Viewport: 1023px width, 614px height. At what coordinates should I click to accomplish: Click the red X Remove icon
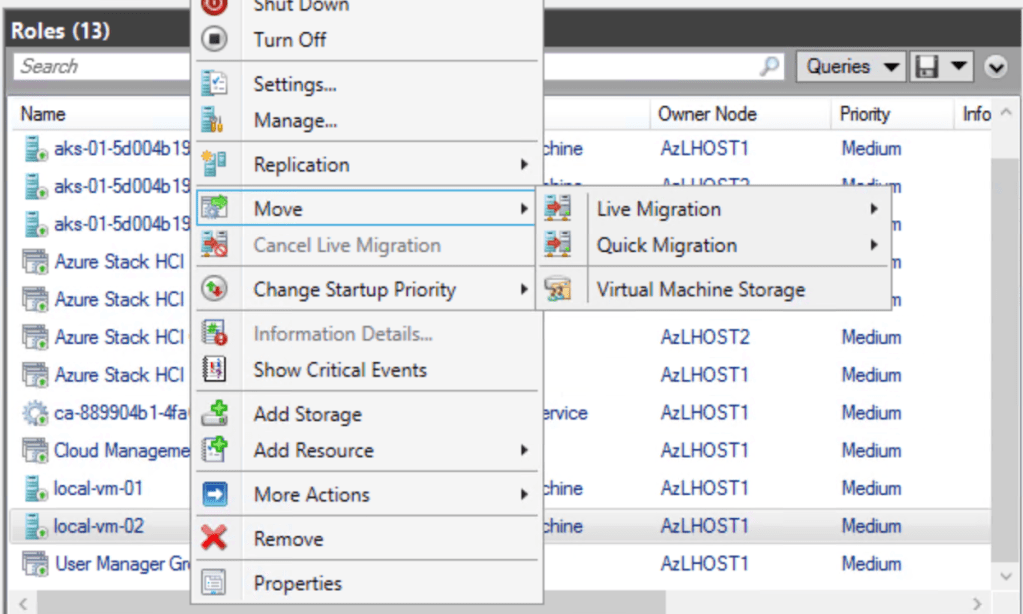[215, 539]
